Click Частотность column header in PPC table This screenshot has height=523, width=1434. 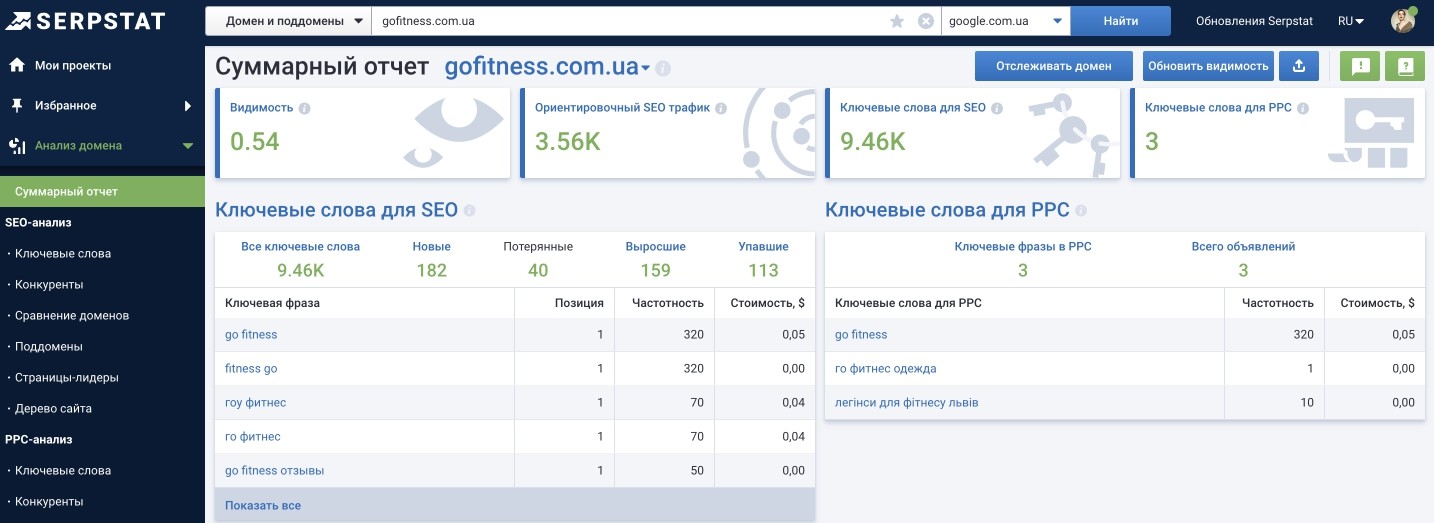1278,302
